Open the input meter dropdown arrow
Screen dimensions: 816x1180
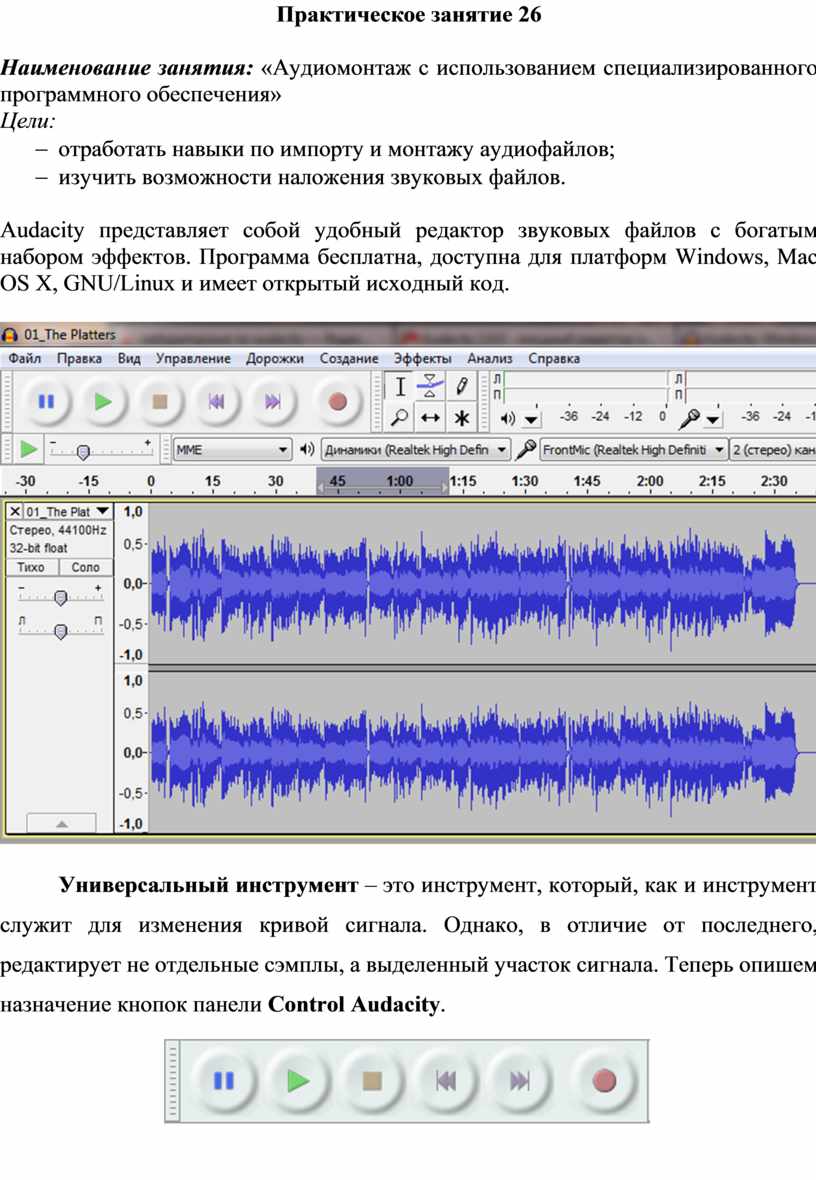tap(712, 419)
